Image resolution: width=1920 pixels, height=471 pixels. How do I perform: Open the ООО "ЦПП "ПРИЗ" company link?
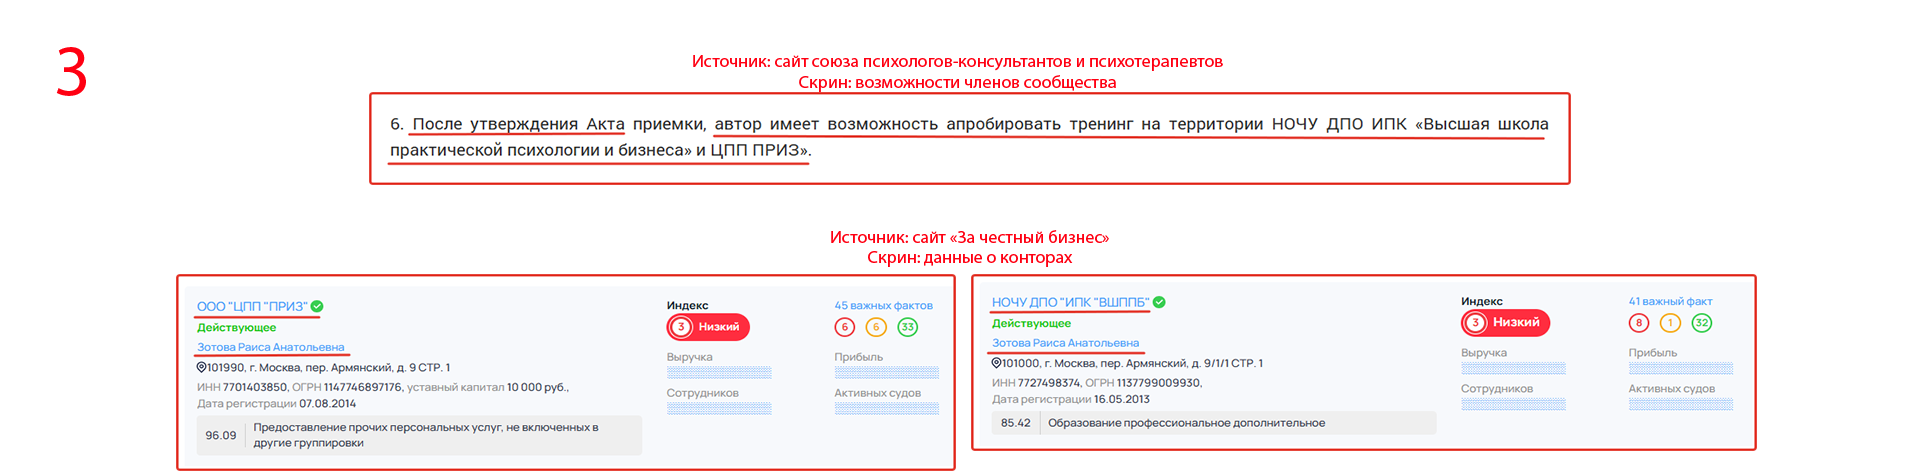tap(252, 306)
